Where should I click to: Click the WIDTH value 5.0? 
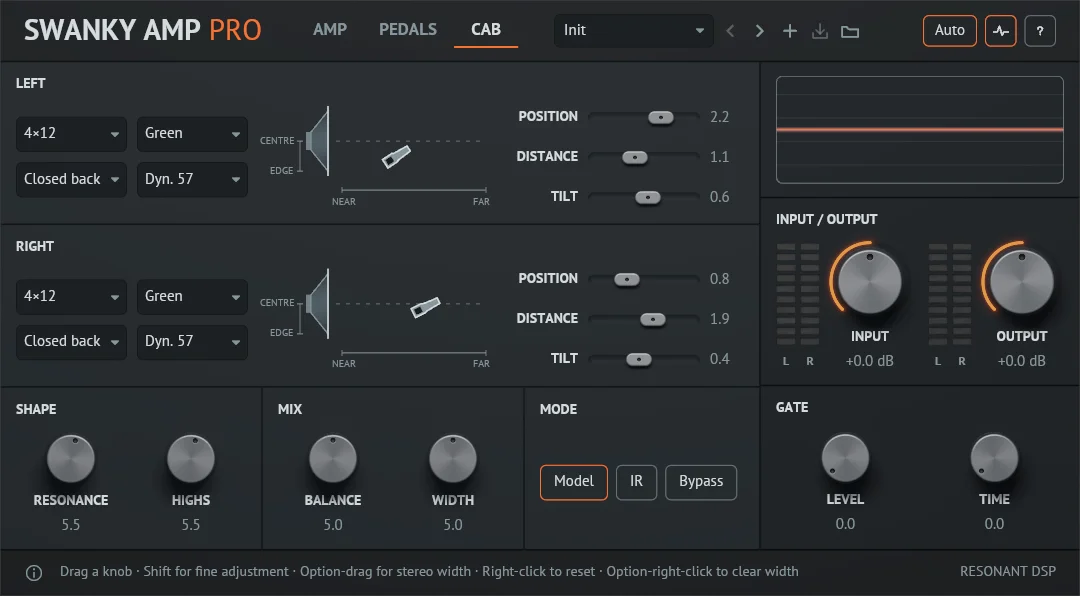[453, 525]
